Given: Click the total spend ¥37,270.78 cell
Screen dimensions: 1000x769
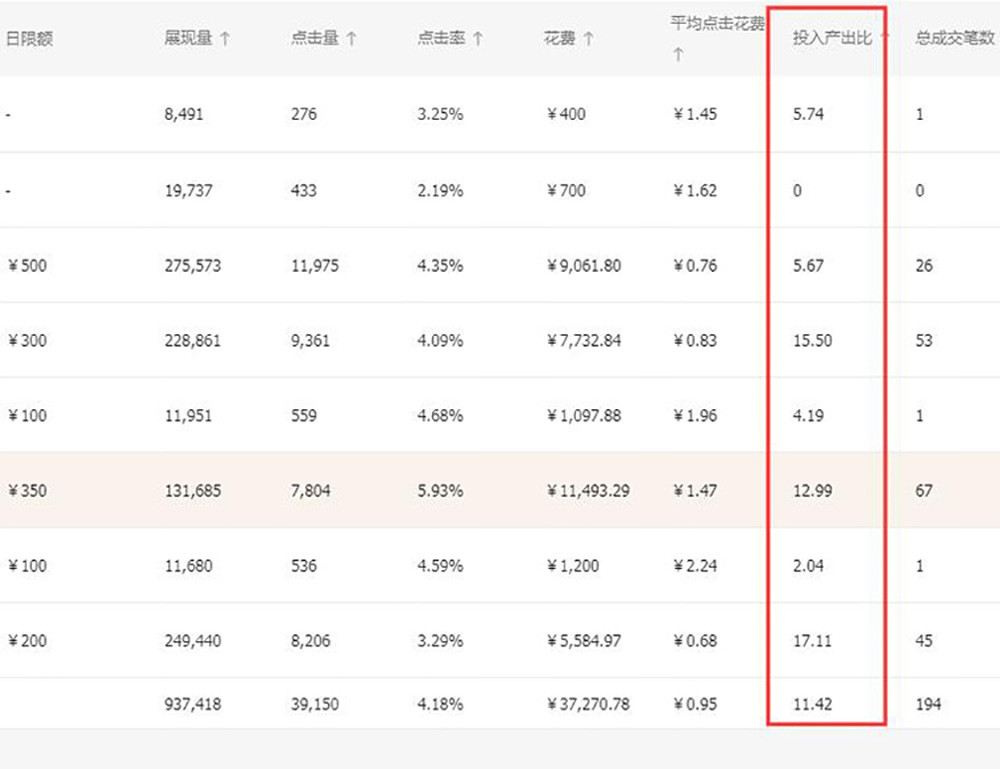Looking at the screenshot, I should (x=589, y=704).
